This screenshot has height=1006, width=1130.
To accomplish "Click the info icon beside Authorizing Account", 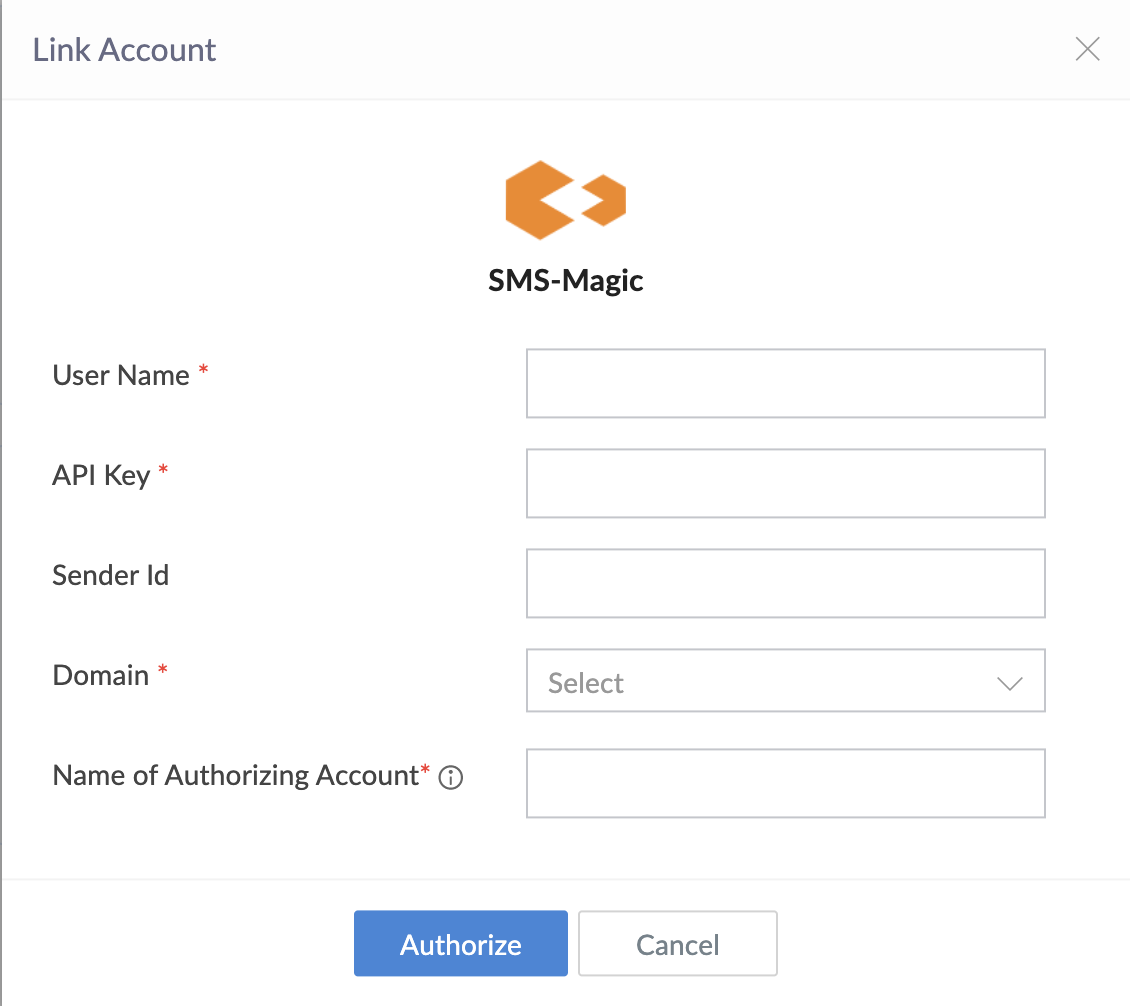I will coord(451,777).
